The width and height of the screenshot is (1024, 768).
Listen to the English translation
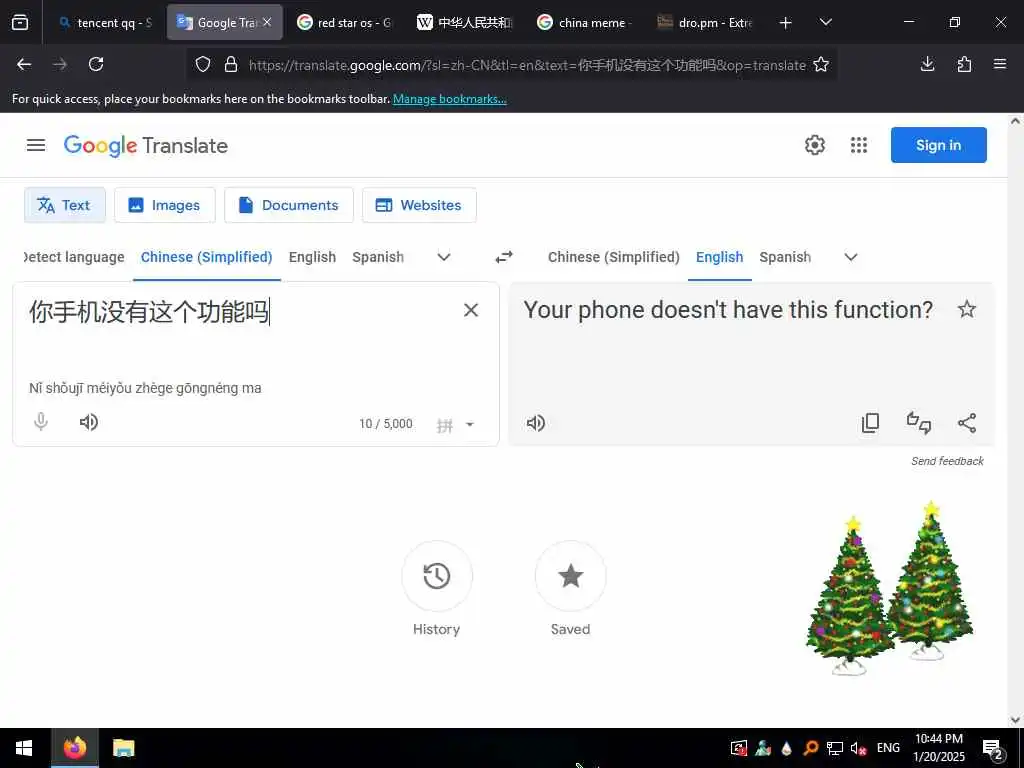[x=536, y=423]
